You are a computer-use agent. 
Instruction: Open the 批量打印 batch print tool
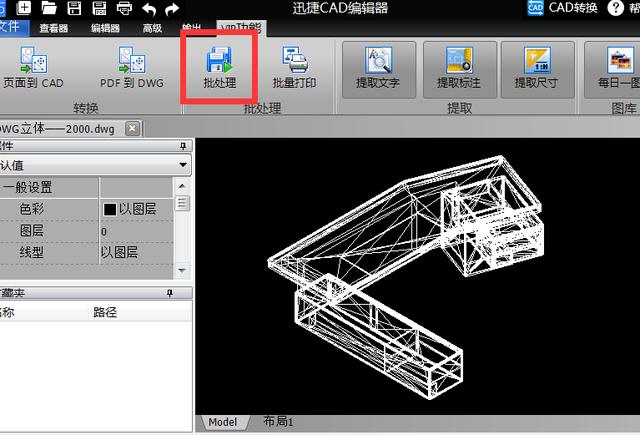click(x=294, y=68)
